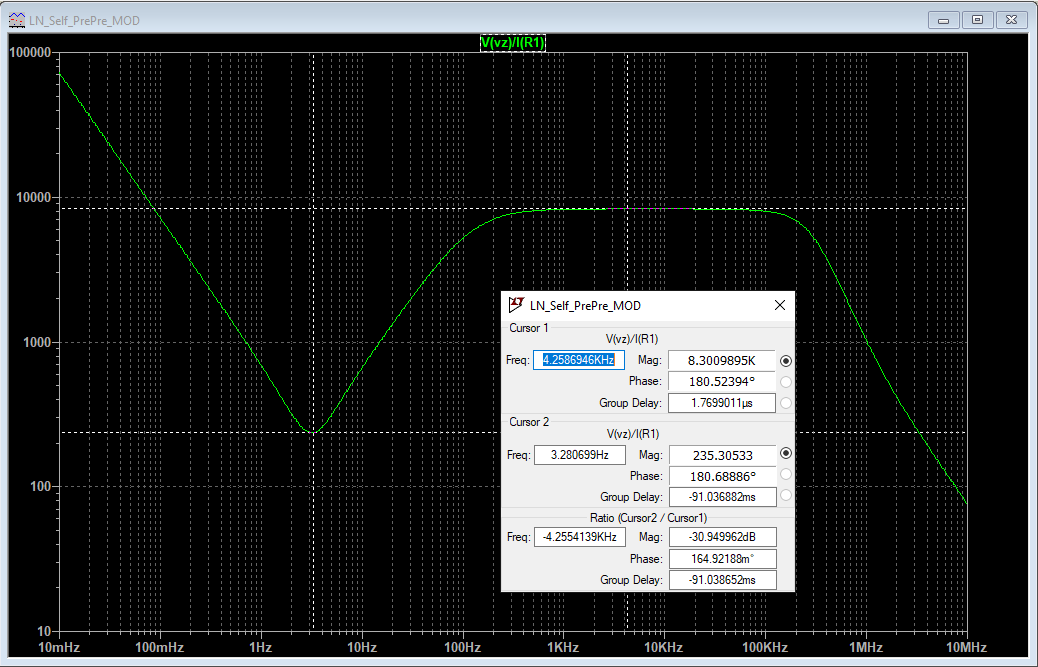Click the Cursor 1 group heading
The width and height of the screenshot is (1038, 667).
528,328
